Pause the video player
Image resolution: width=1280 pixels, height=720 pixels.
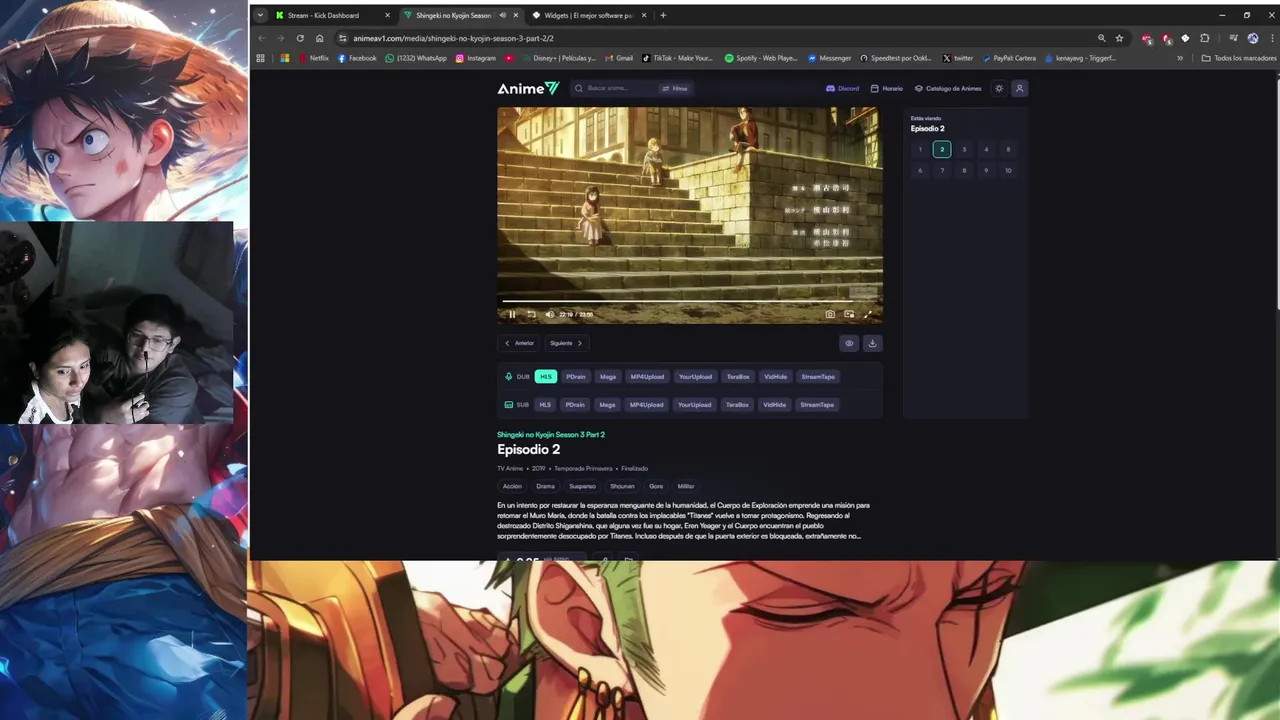512,314
